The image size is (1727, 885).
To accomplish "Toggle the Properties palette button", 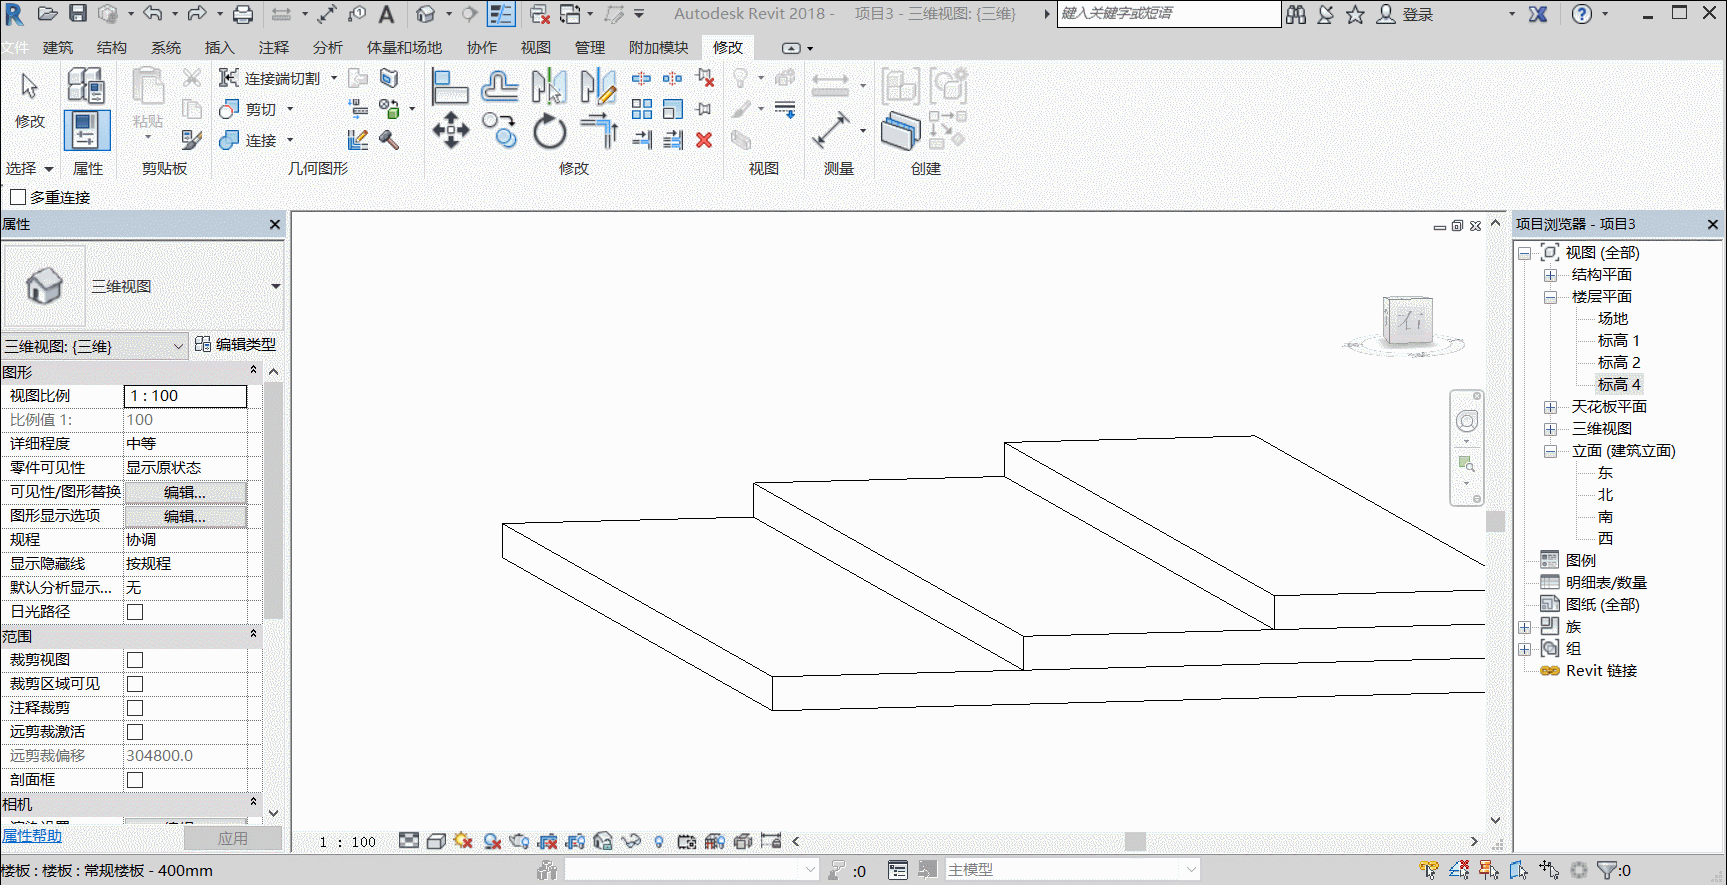I will pos(86,131).
